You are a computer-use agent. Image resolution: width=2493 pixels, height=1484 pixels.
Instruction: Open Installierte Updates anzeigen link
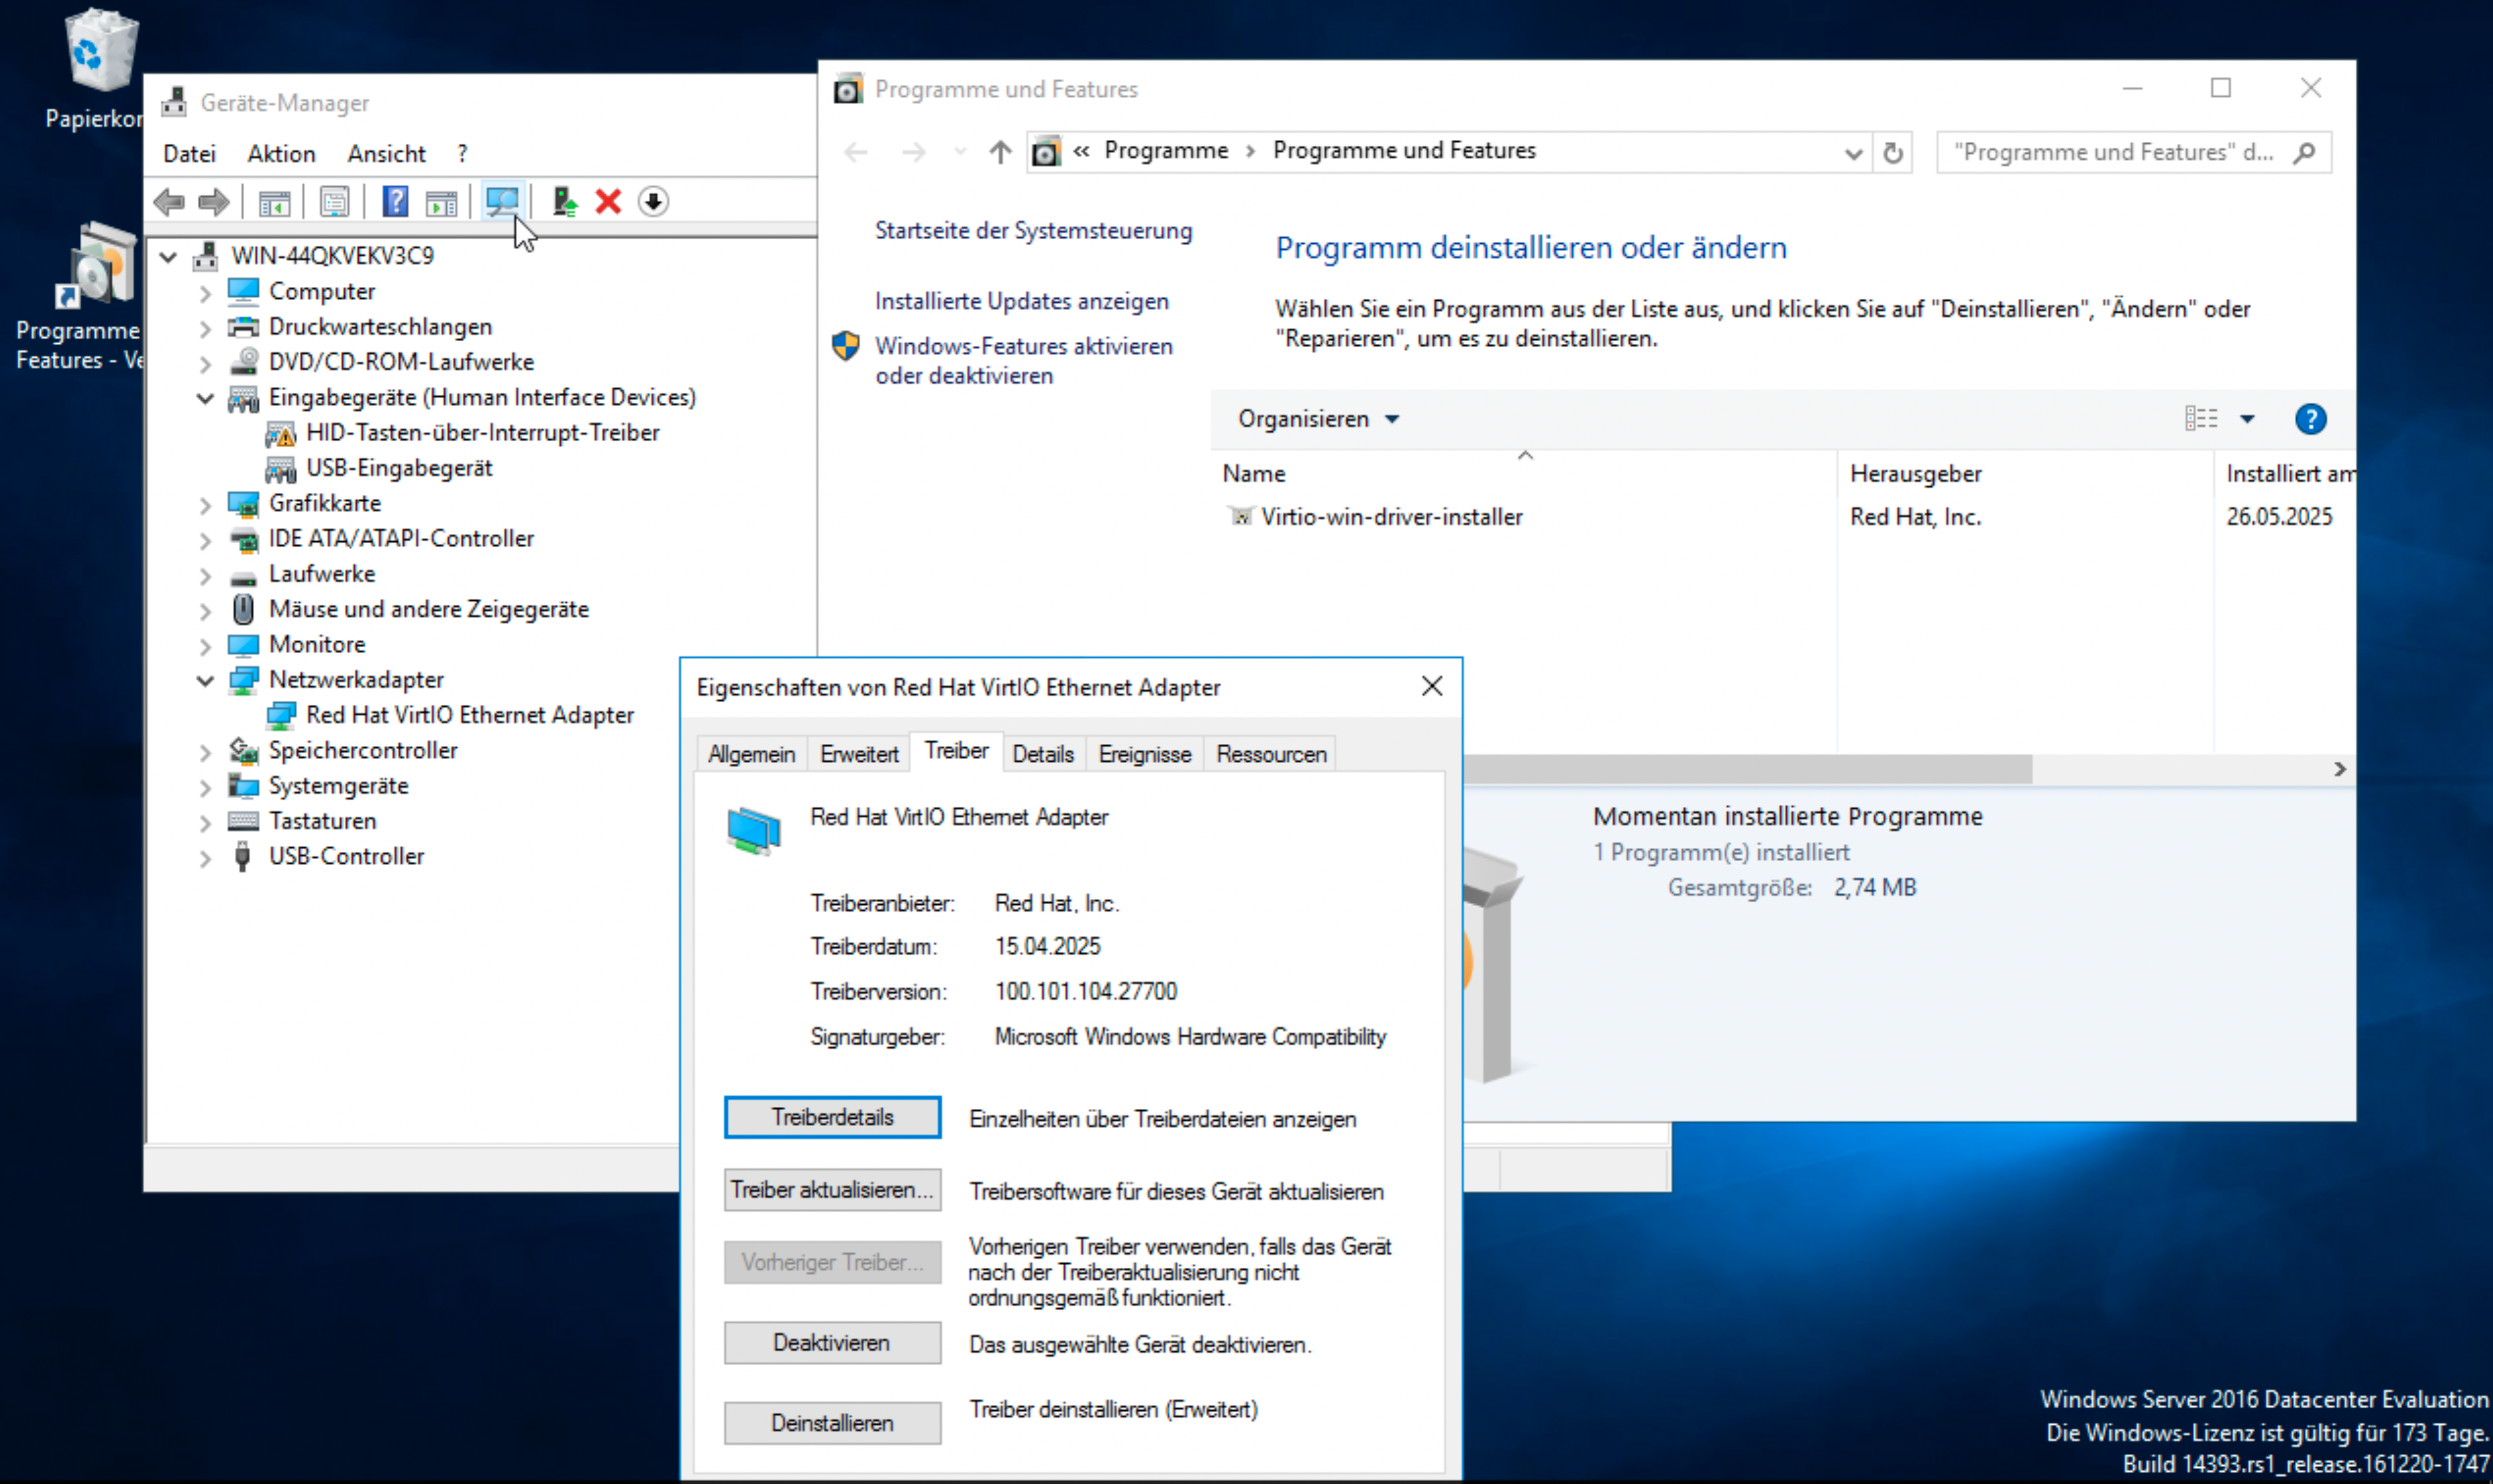coord(1021,301)
